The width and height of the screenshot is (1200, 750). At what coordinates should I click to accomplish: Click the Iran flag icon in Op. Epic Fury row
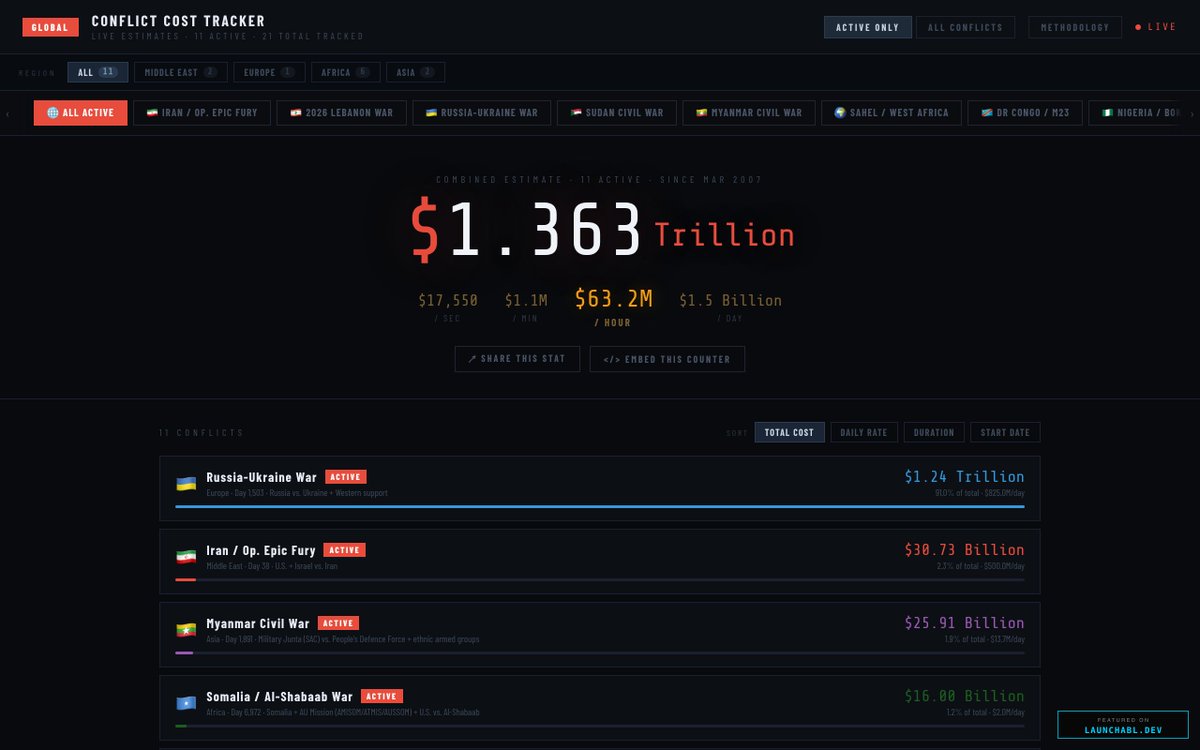[186, 557]
